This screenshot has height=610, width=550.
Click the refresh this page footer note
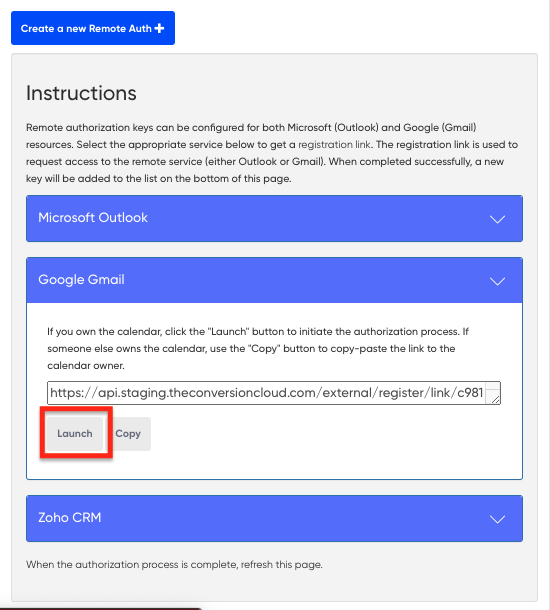(x=174, y=564)
